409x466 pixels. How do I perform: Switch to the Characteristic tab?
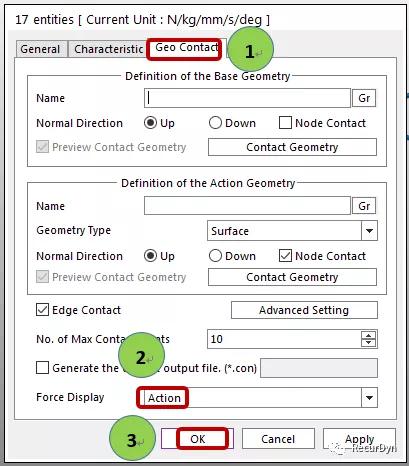[109, 49]
